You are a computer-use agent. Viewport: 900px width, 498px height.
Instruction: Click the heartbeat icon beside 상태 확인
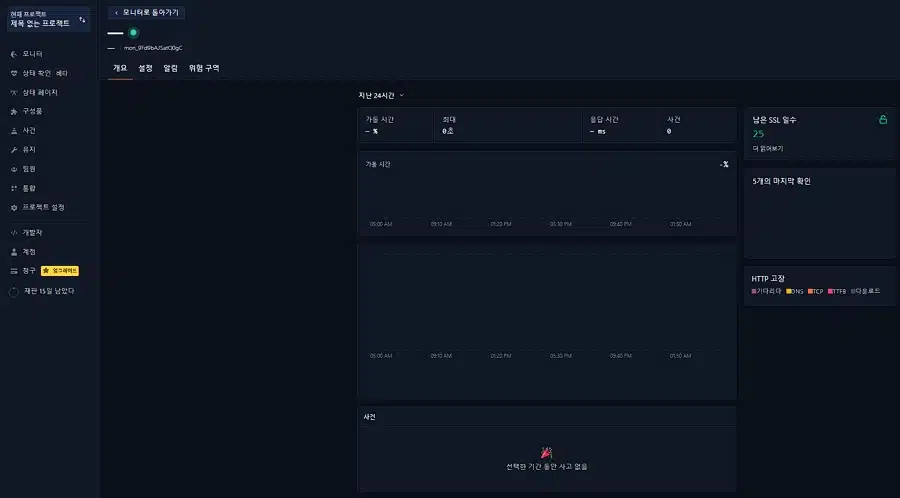pos(14,73)
